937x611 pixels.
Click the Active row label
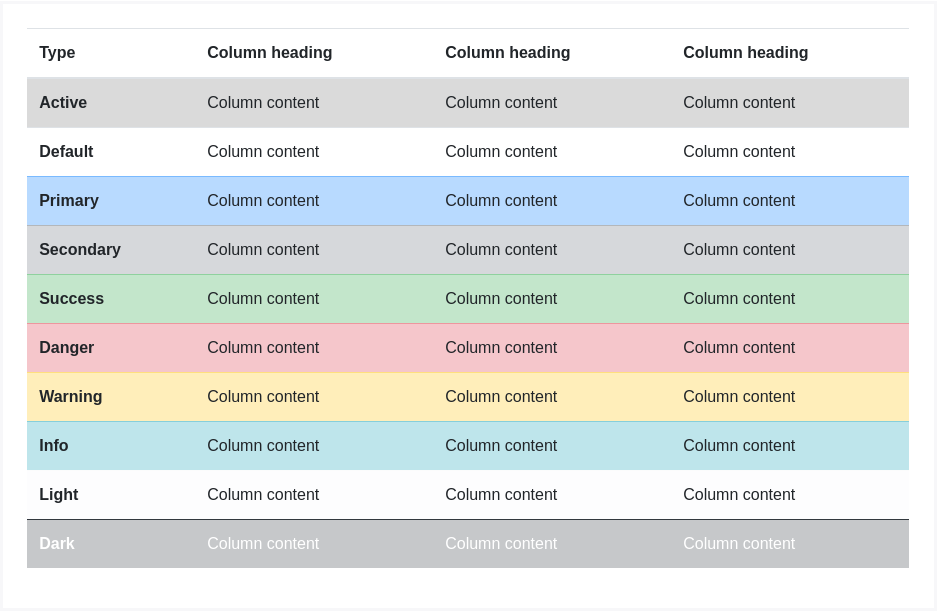coord(63,103)
